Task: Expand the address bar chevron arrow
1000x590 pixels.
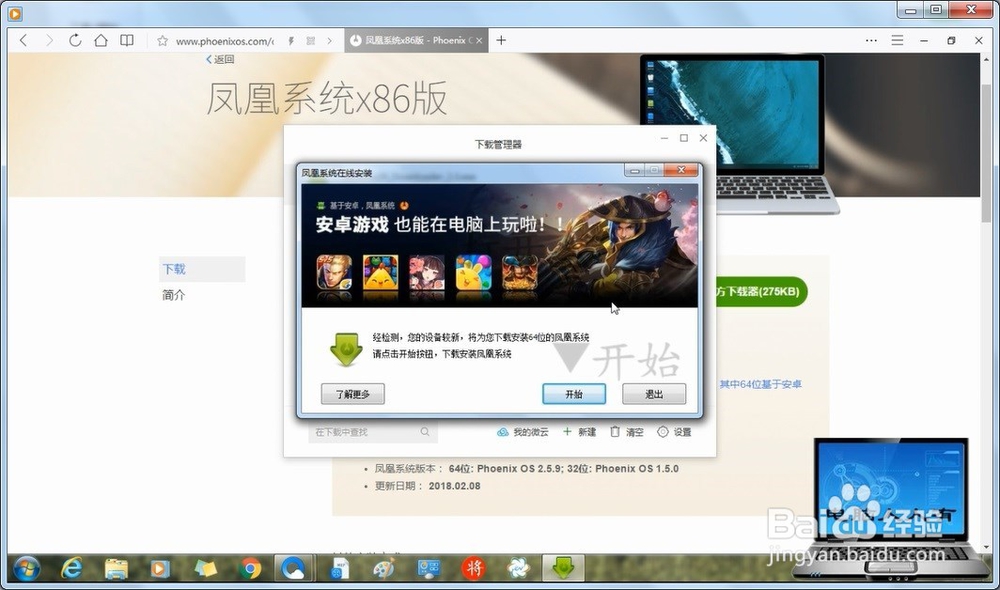Action: pos(329,41)
